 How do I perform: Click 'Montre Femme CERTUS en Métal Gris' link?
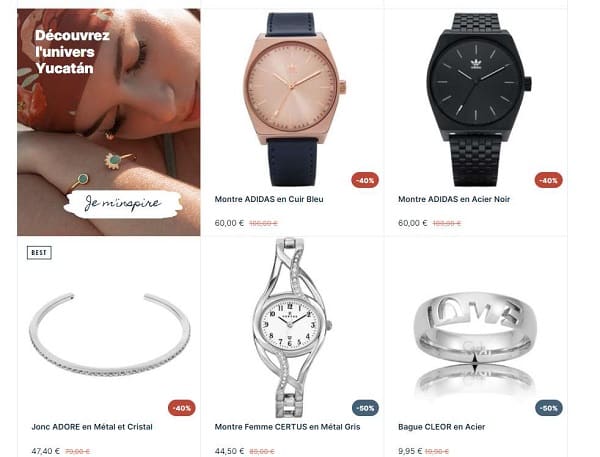tap(287, 427)
